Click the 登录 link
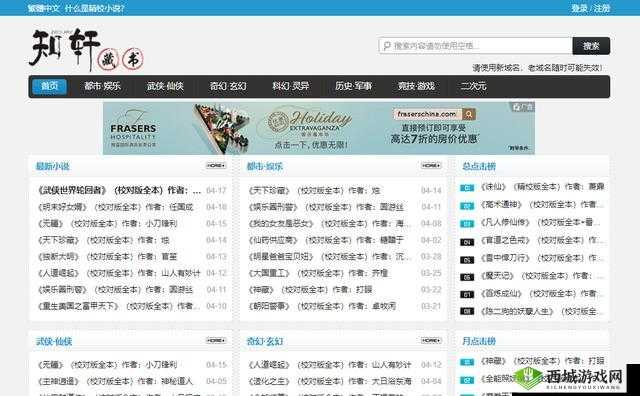The width and height of the screenshot is (640, 396). click(579, 8)
